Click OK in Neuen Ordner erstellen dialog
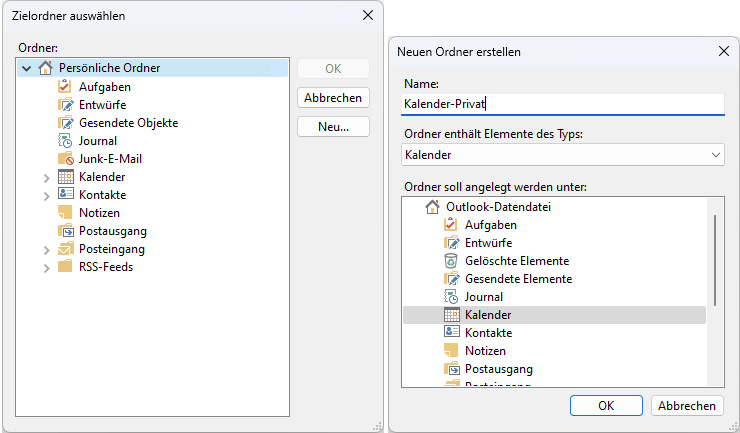Image resolution: width=740 pixels, height=433 pixels. click(x=606, y=406)
